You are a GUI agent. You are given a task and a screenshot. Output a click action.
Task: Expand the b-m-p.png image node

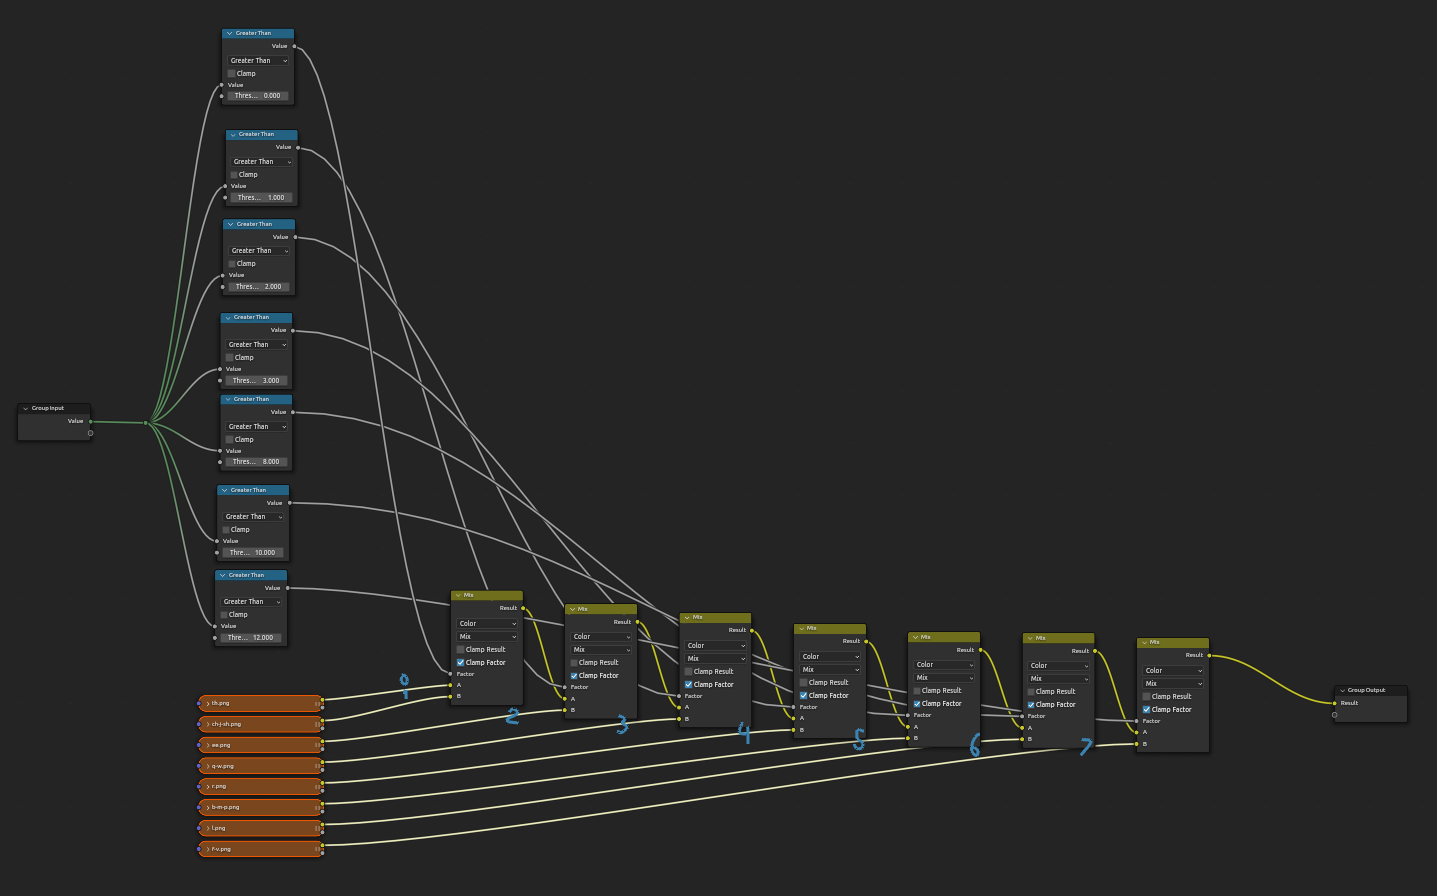(x=207, y=807)
